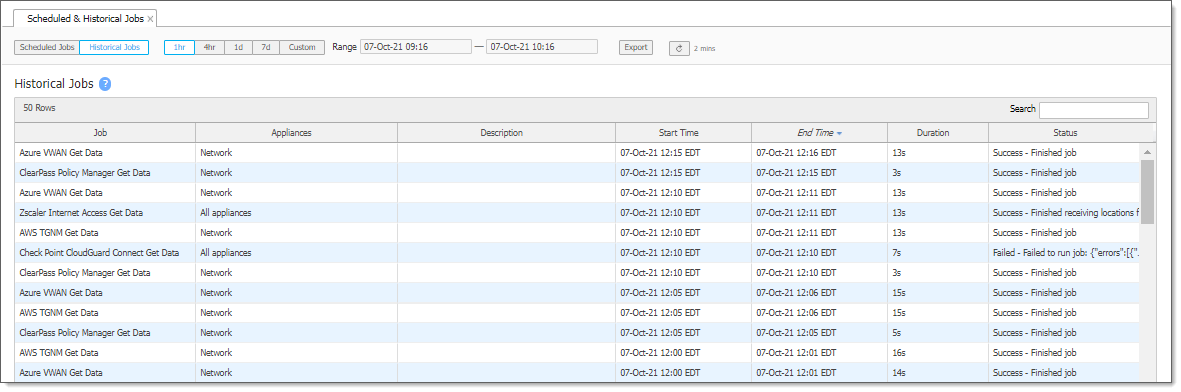Screen dimensions: 1181x392
Task: Sort by the Appliances column header
Action: coord(296,133)
